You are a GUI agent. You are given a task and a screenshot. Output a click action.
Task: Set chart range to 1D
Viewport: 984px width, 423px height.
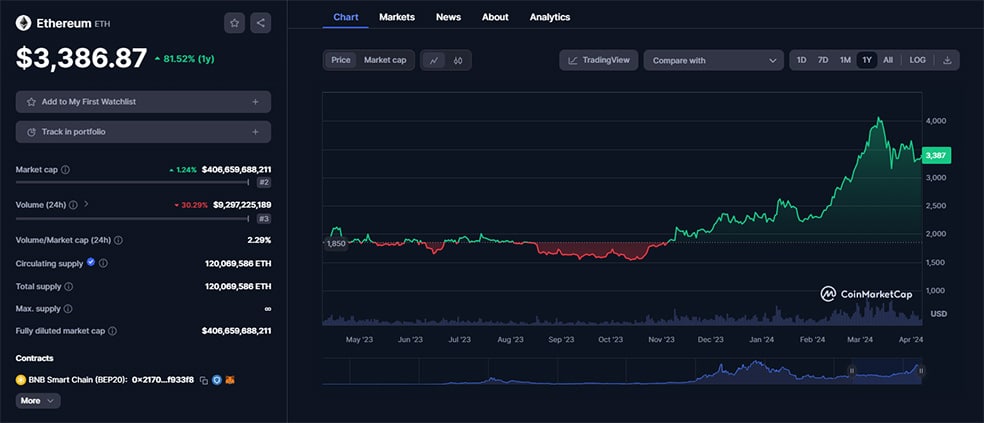(x=801, y=60)
